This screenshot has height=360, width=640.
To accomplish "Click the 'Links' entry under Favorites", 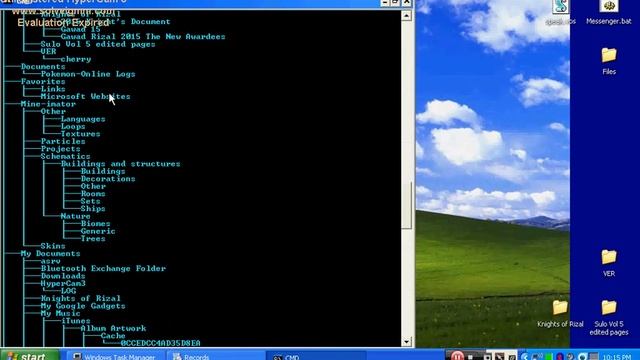I will (53, 89).
